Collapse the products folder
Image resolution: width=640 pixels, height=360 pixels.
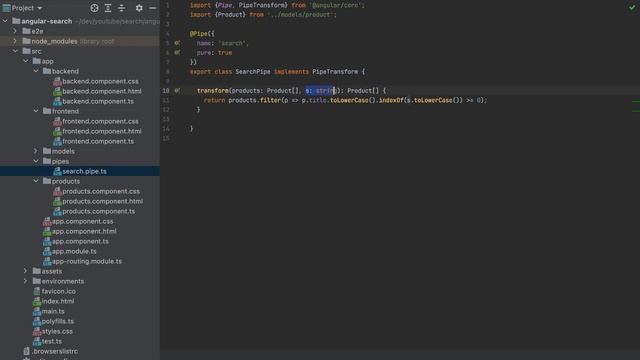coord(36,181)
